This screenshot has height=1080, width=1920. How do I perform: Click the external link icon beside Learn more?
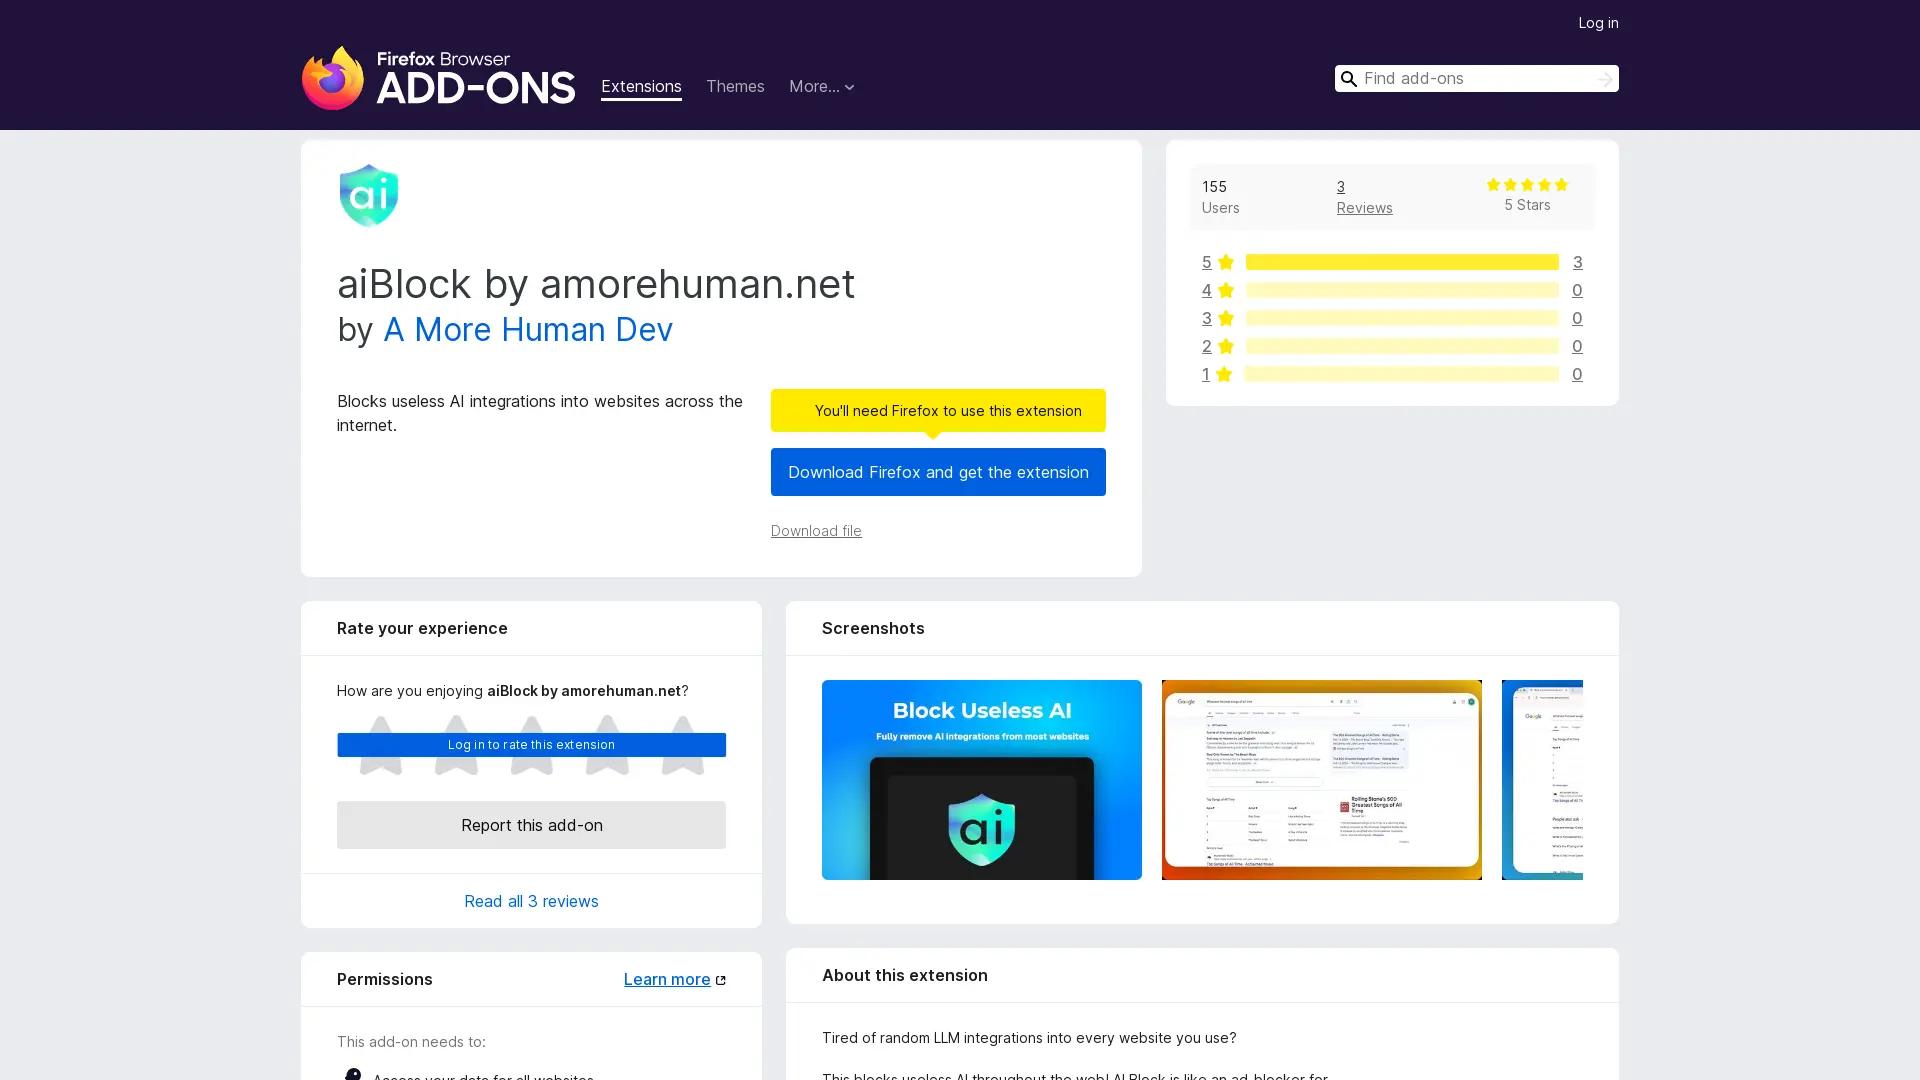click(721, 979)
